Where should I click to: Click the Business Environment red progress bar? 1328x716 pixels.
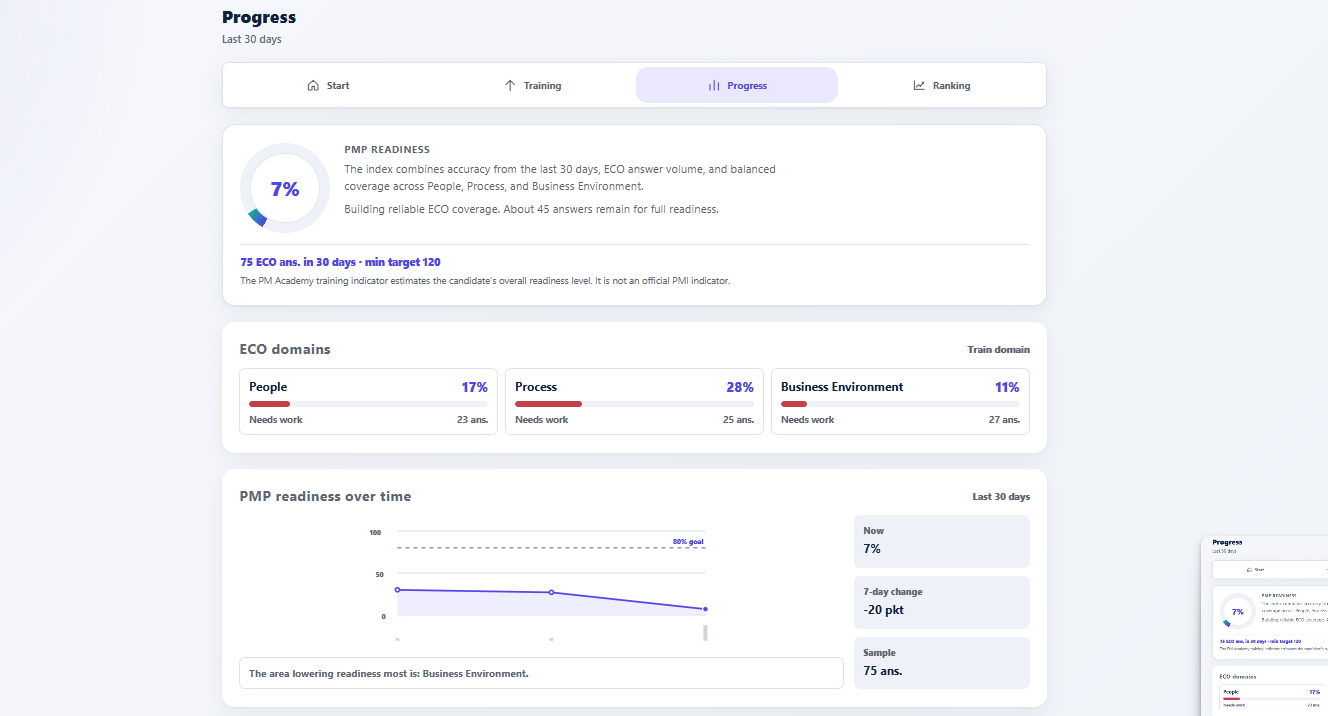point(794,404)
